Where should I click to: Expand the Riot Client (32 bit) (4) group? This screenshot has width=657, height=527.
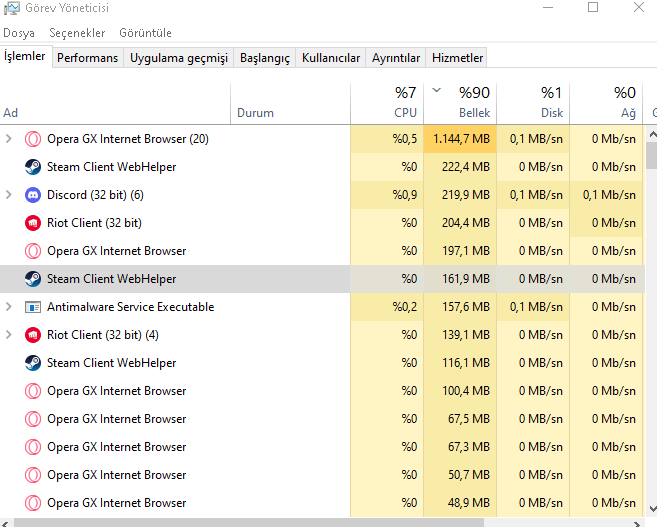point(9,335)
